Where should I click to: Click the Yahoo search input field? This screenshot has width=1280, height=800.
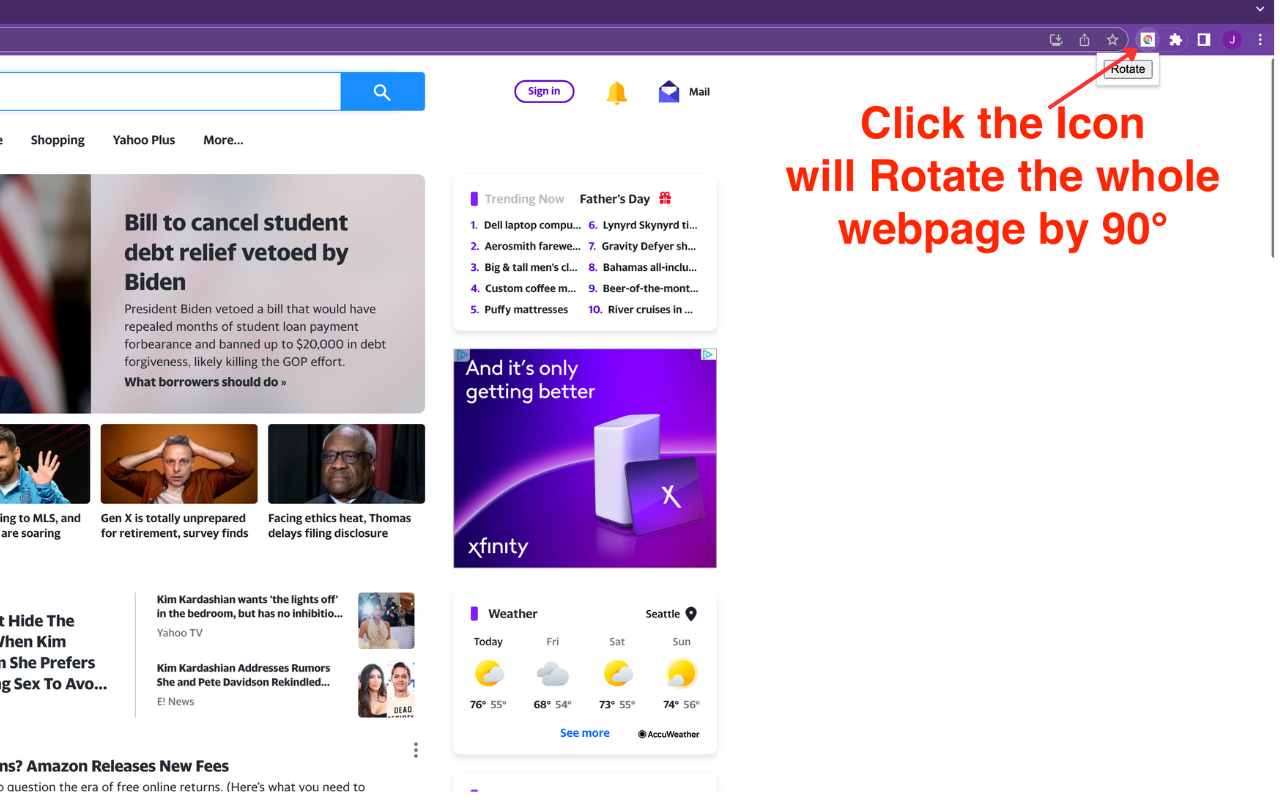170,92
